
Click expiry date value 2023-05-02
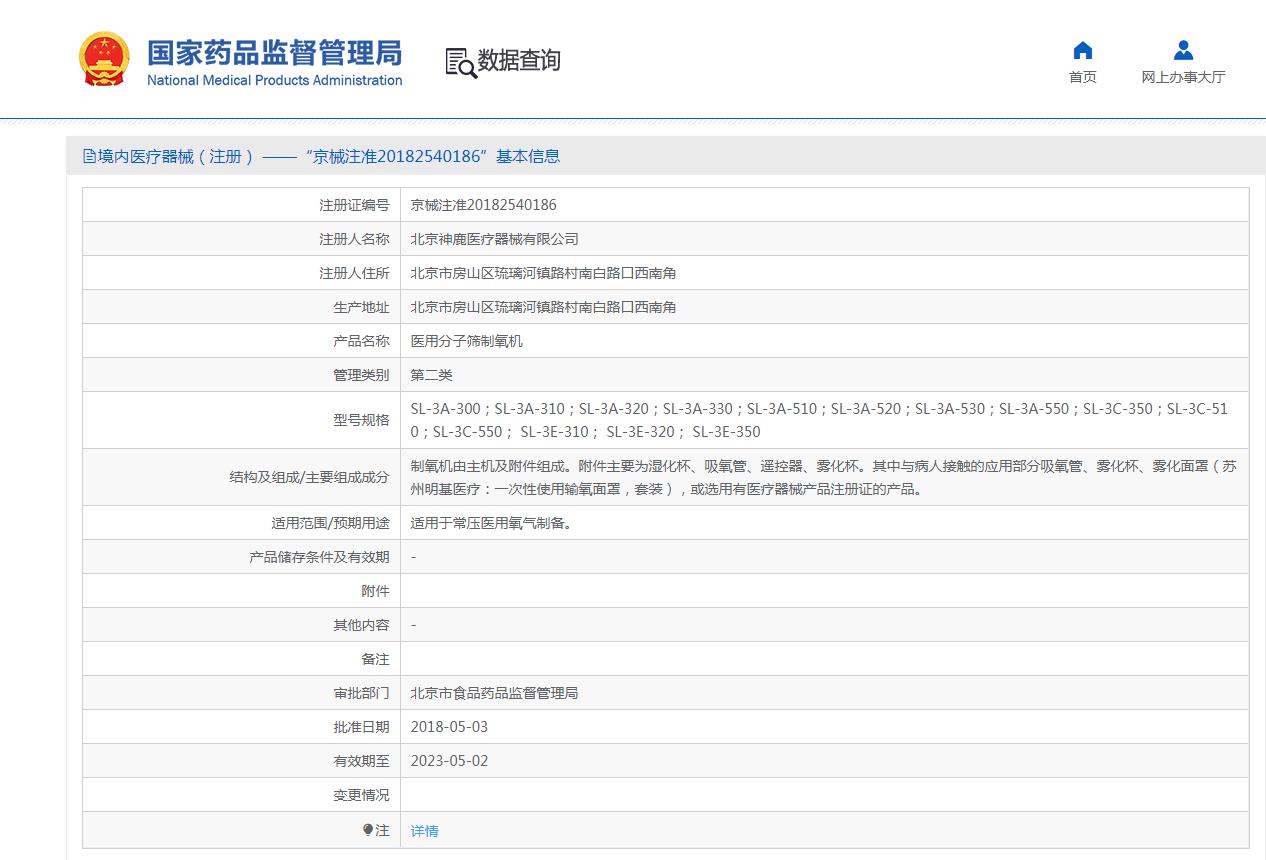coord(449,761)
